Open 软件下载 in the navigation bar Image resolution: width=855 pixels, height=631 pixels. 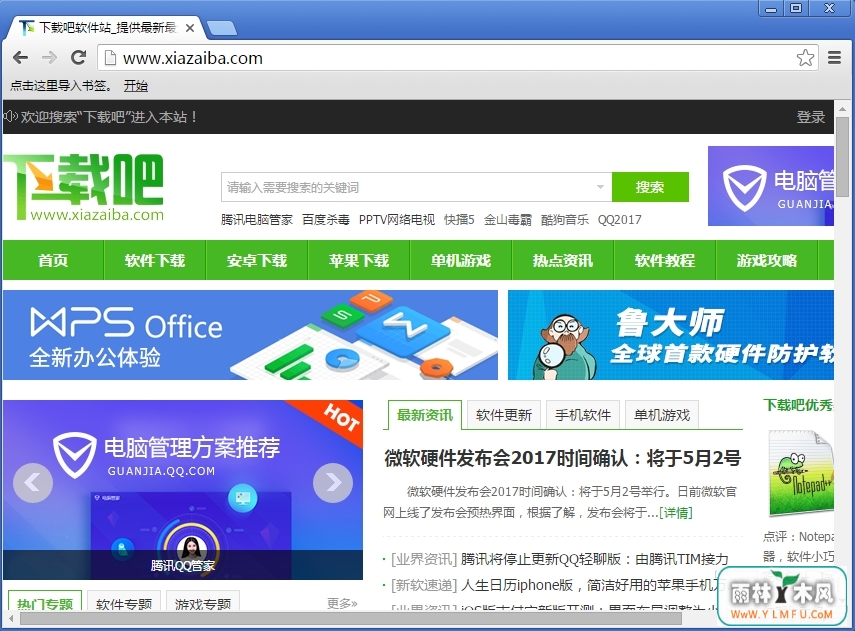click(x=155, y=260)
